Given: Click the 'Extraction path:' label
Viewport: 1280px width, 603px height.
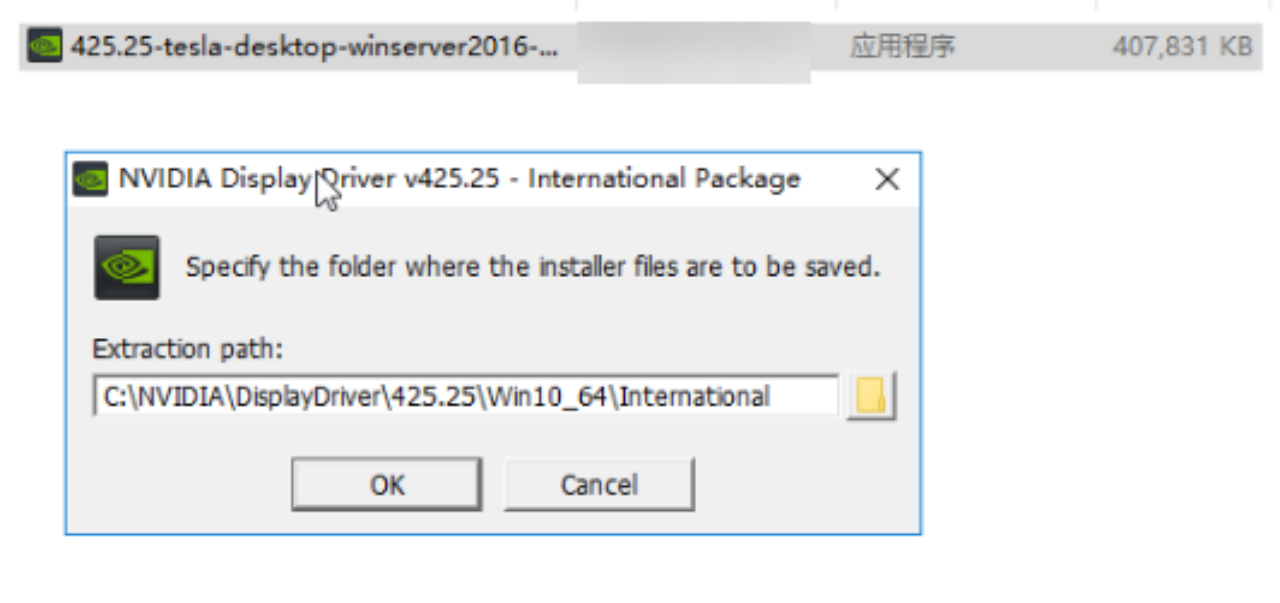Looking at the screenshot, I should [188, 349].
